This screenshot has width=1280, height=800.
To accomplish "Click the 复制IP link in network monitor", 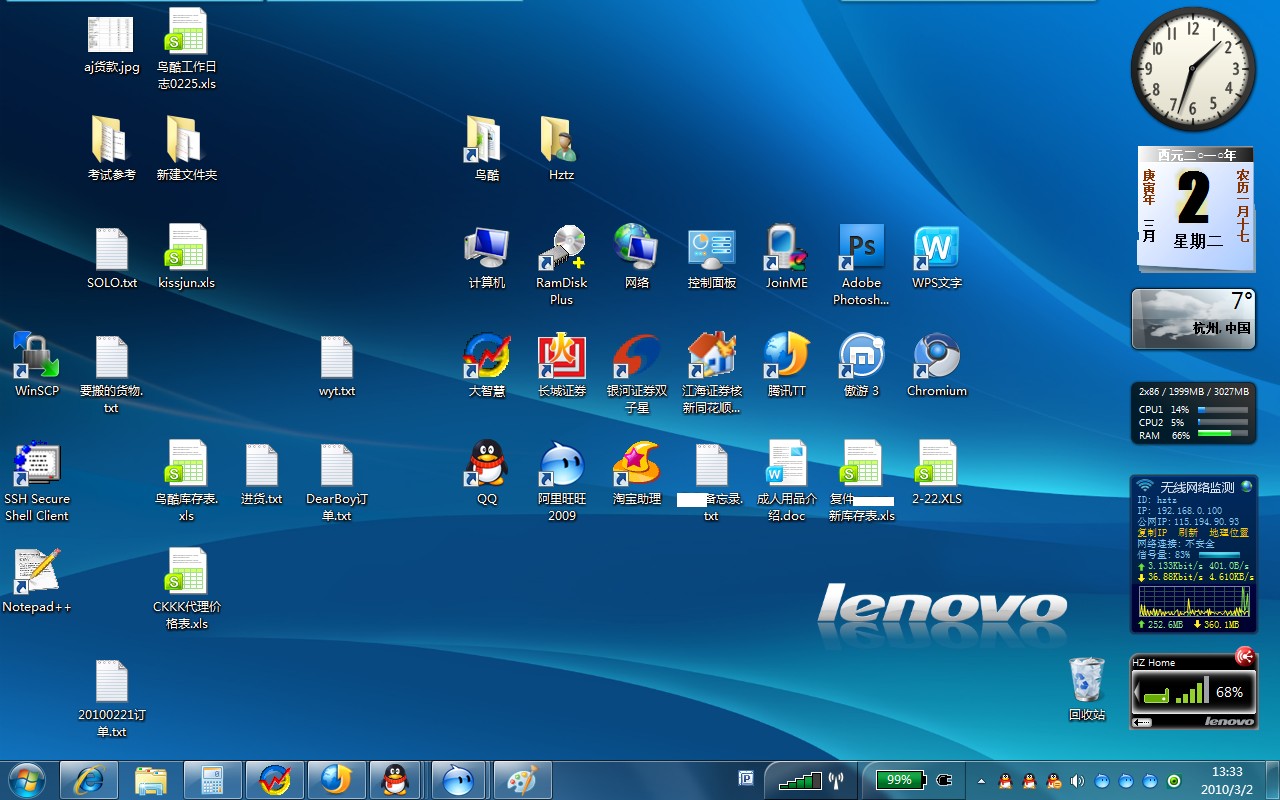I will click(1152, 533).
